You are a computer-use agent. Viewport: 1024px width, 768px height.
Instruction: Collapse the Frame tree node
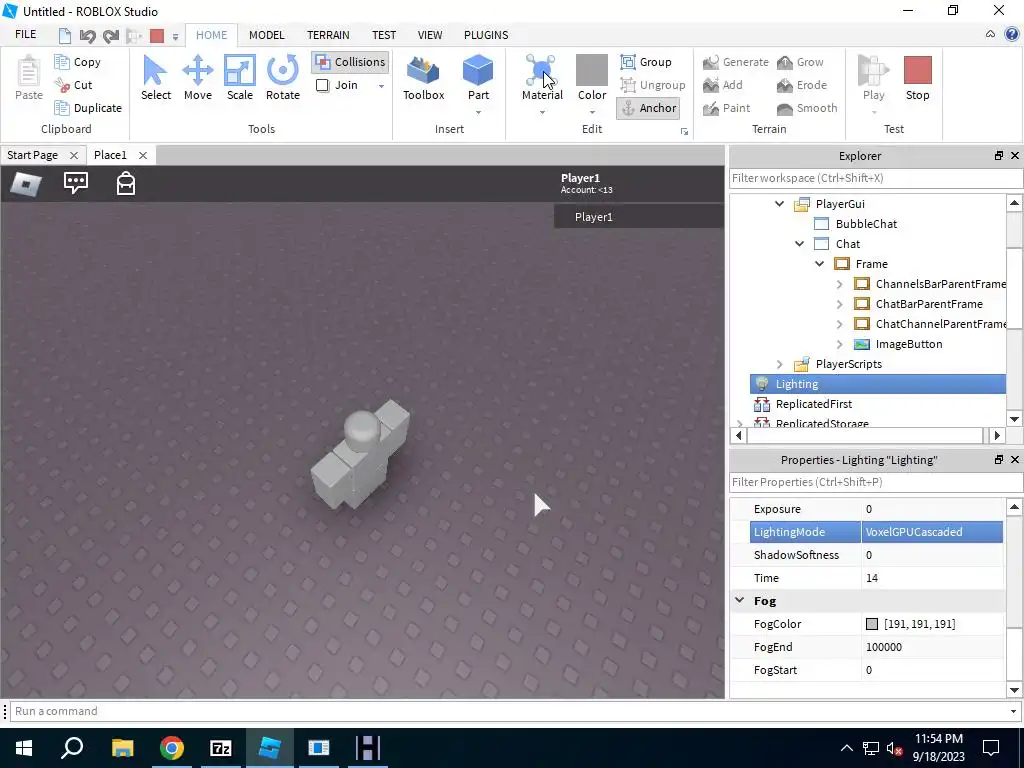click(820, 264)
